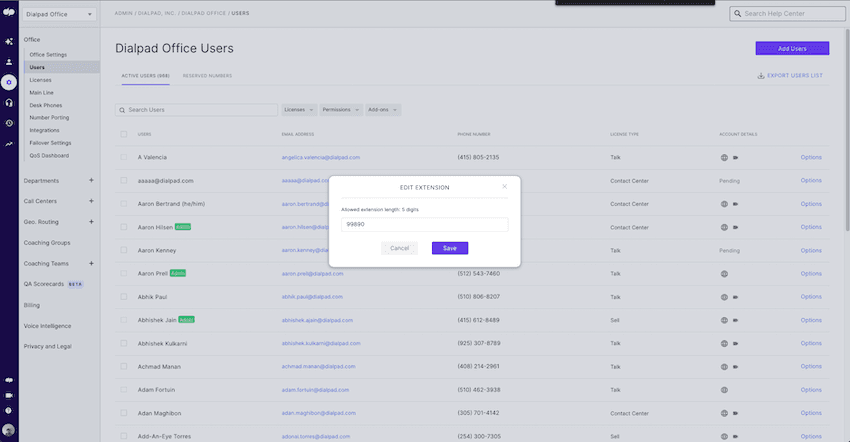Open the Licenses filter dropdown

(x=299, y=109)
